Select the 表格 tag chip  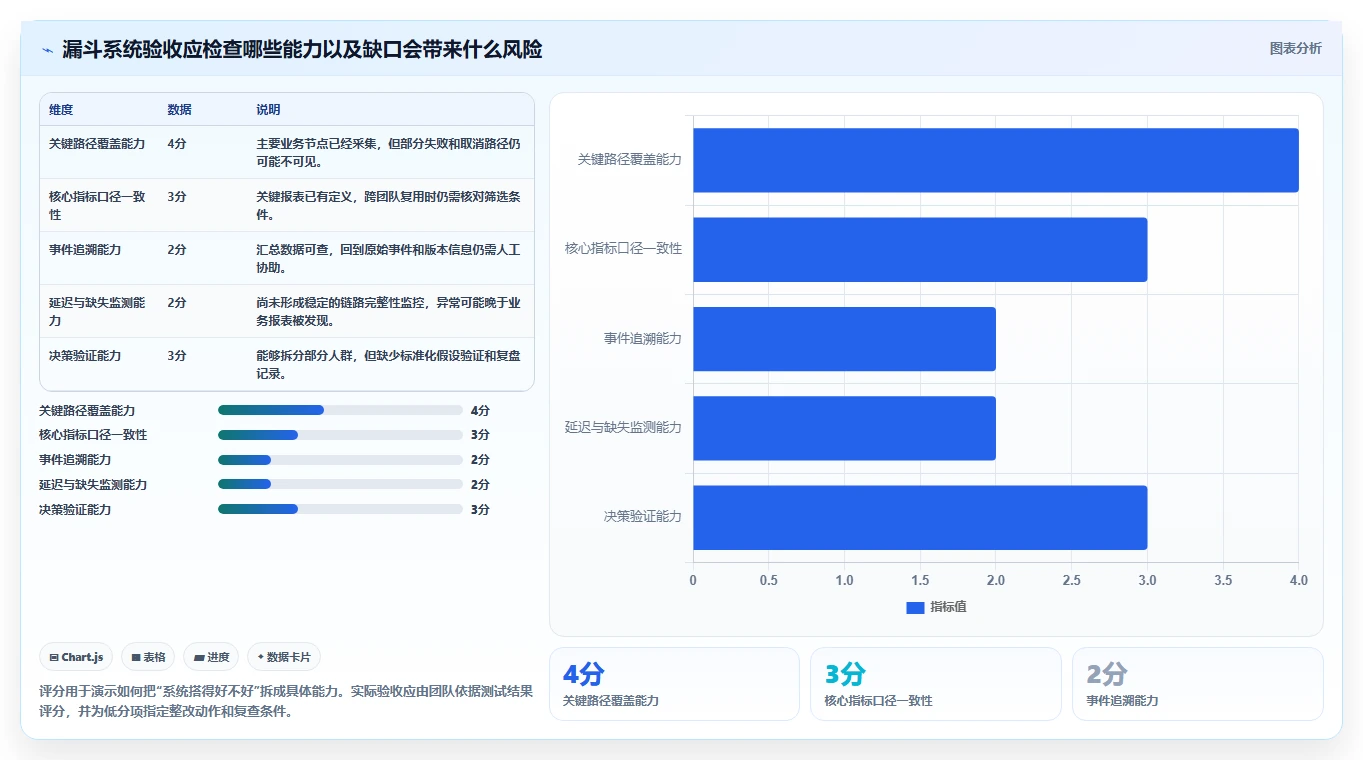pos(148,657)
